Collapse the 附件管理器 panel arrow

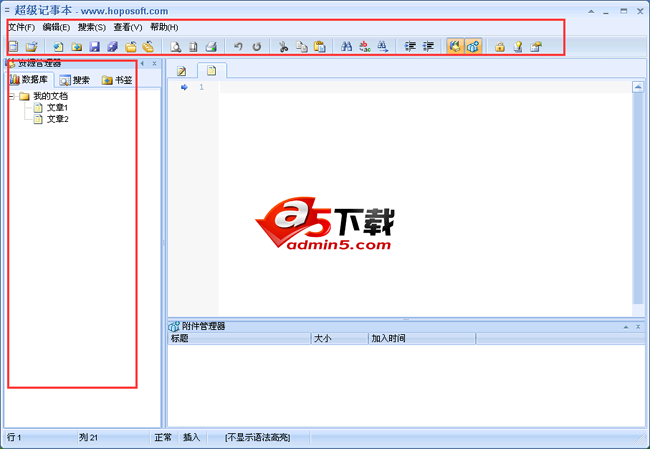[626, 327]
